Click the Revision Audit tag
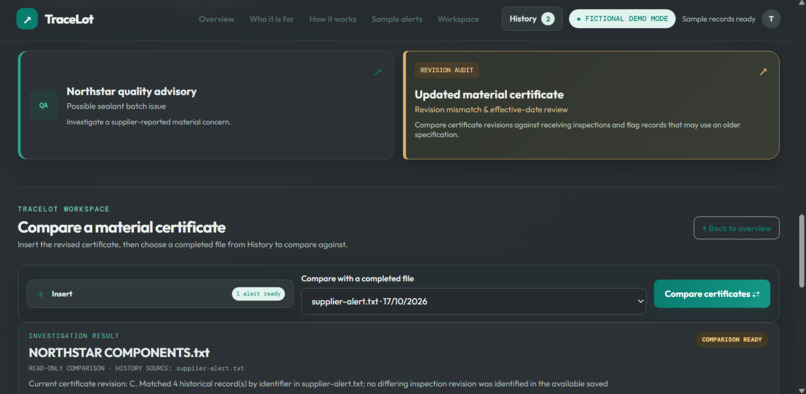The height and width of the screenshot is (394, 806). tap(446, 70)
